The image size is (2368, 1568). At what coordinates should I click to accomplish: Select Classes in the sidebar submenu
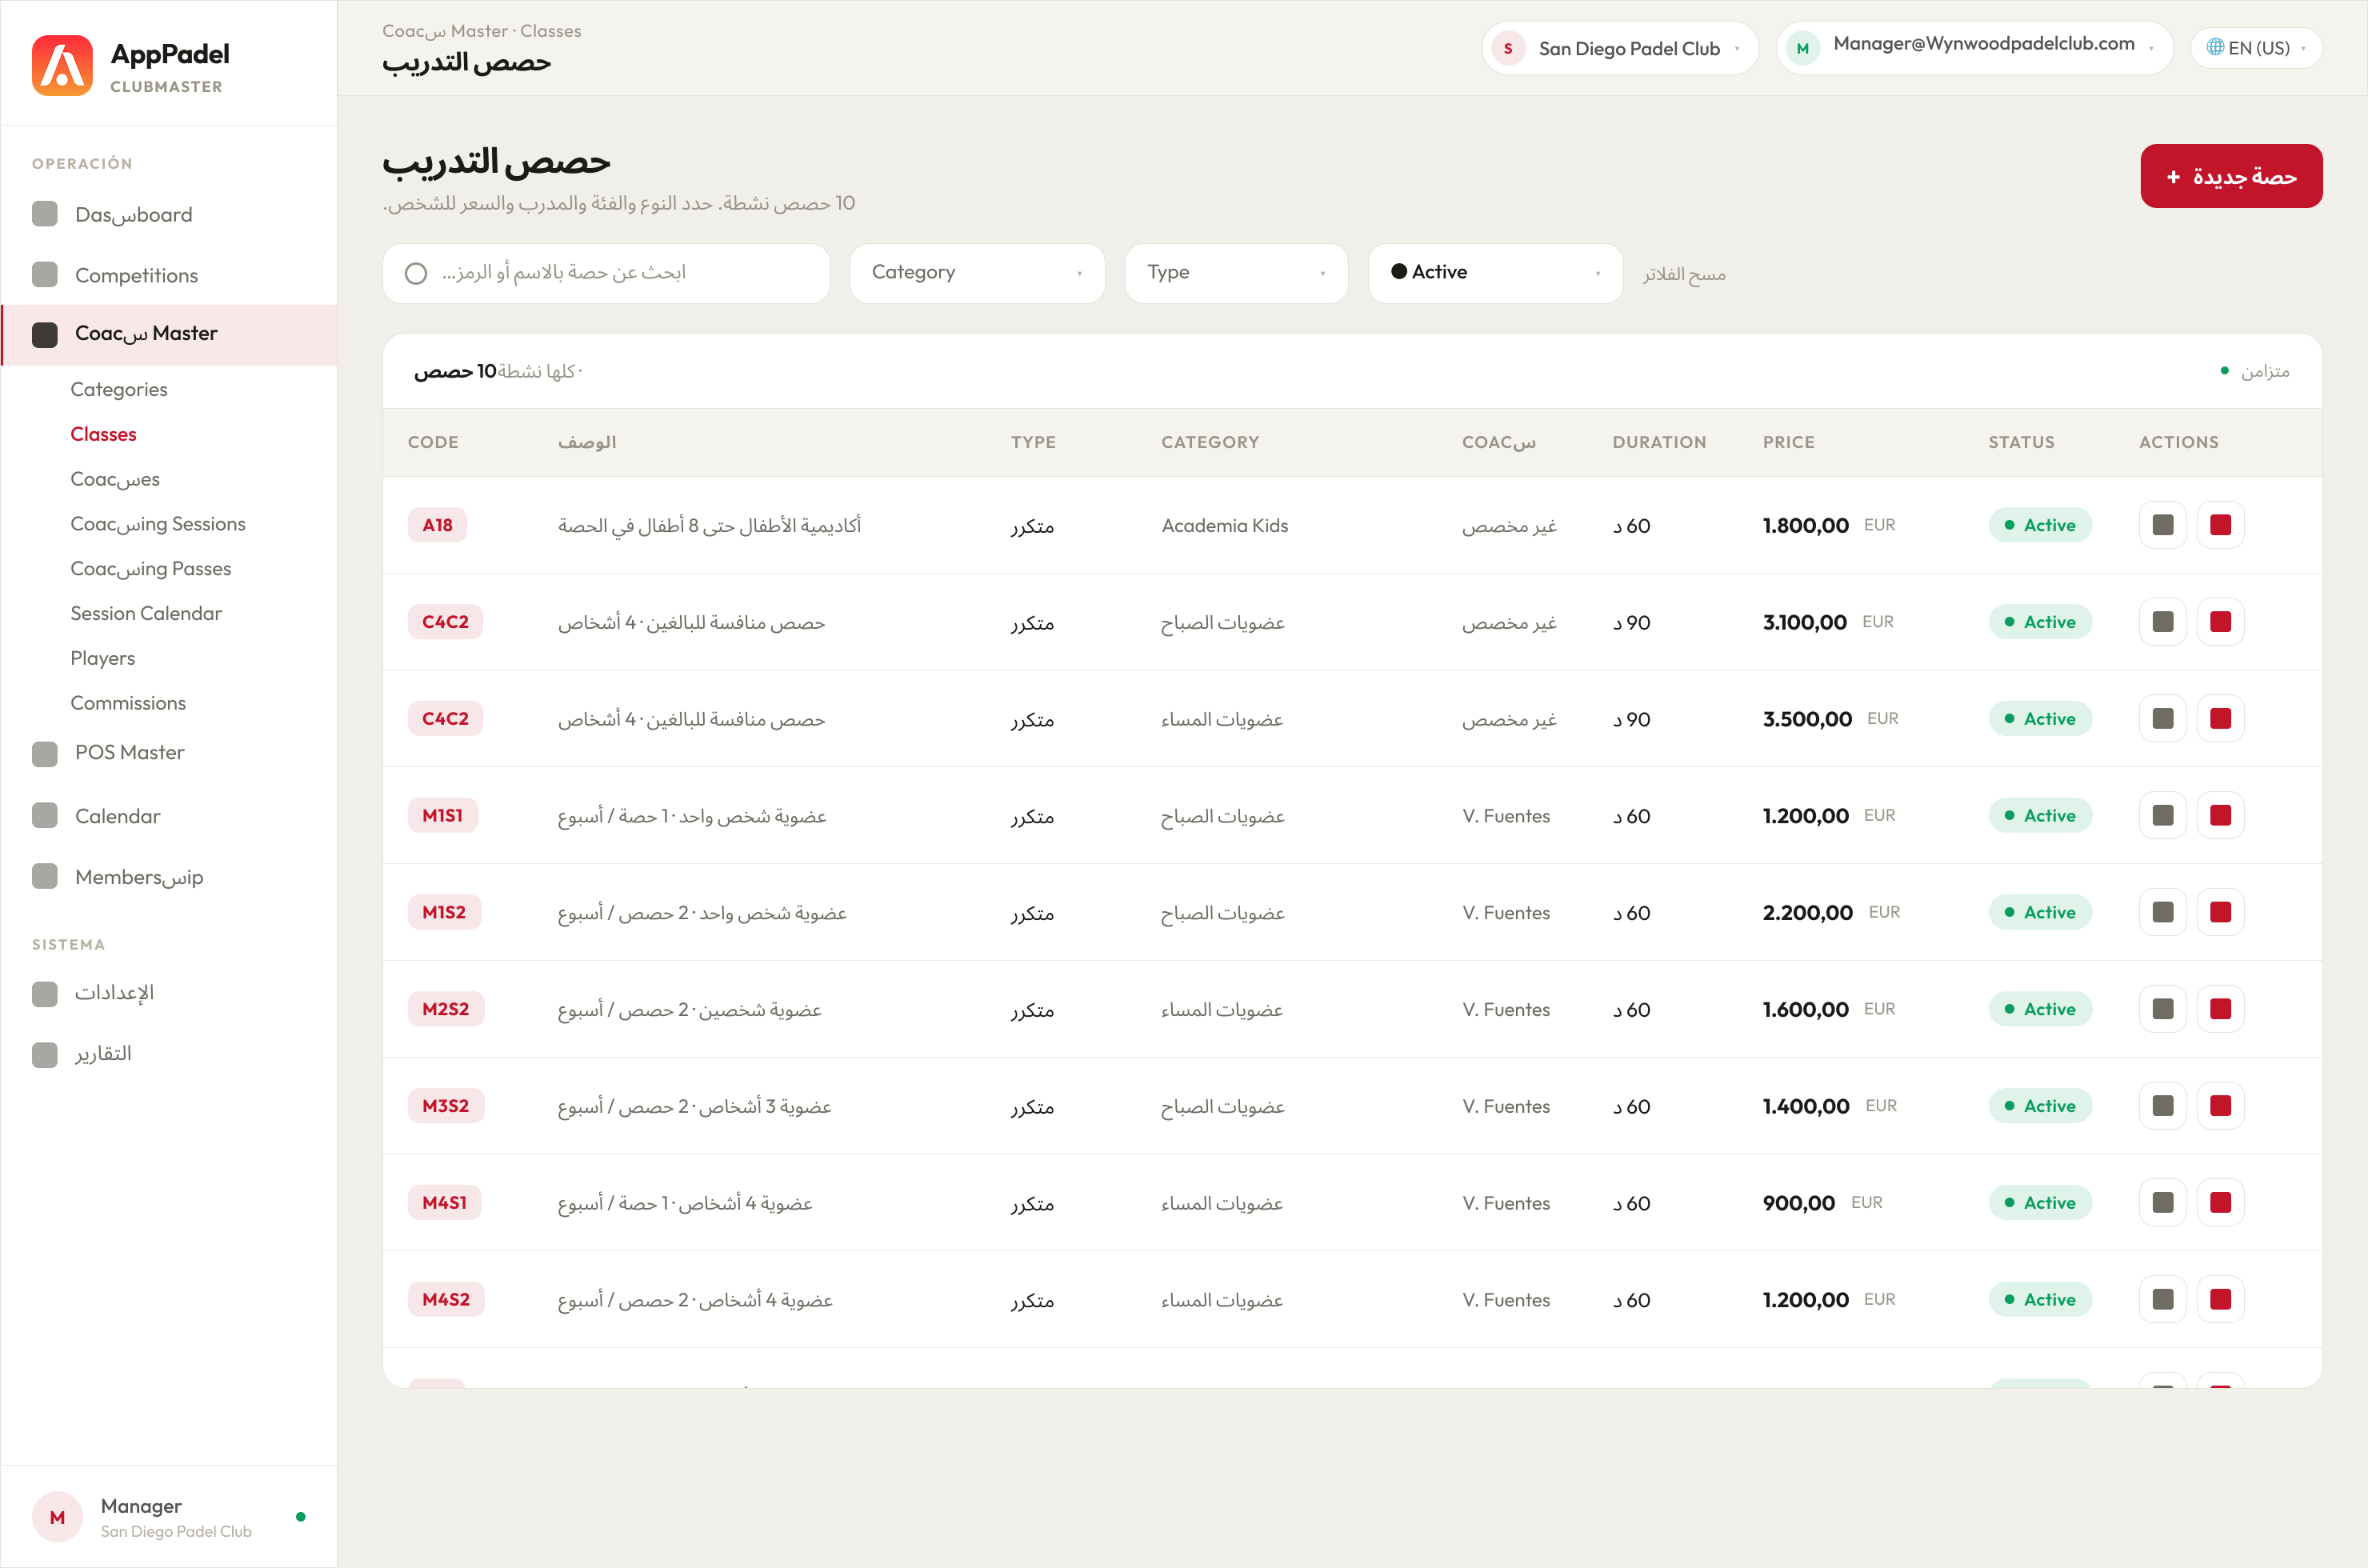[x=103, y=435]
